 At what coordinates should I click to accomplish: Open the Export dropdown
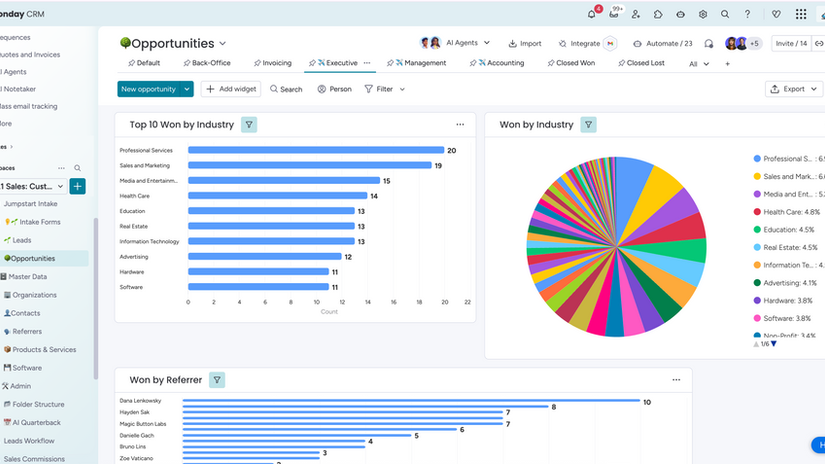(x=794, y=89)
